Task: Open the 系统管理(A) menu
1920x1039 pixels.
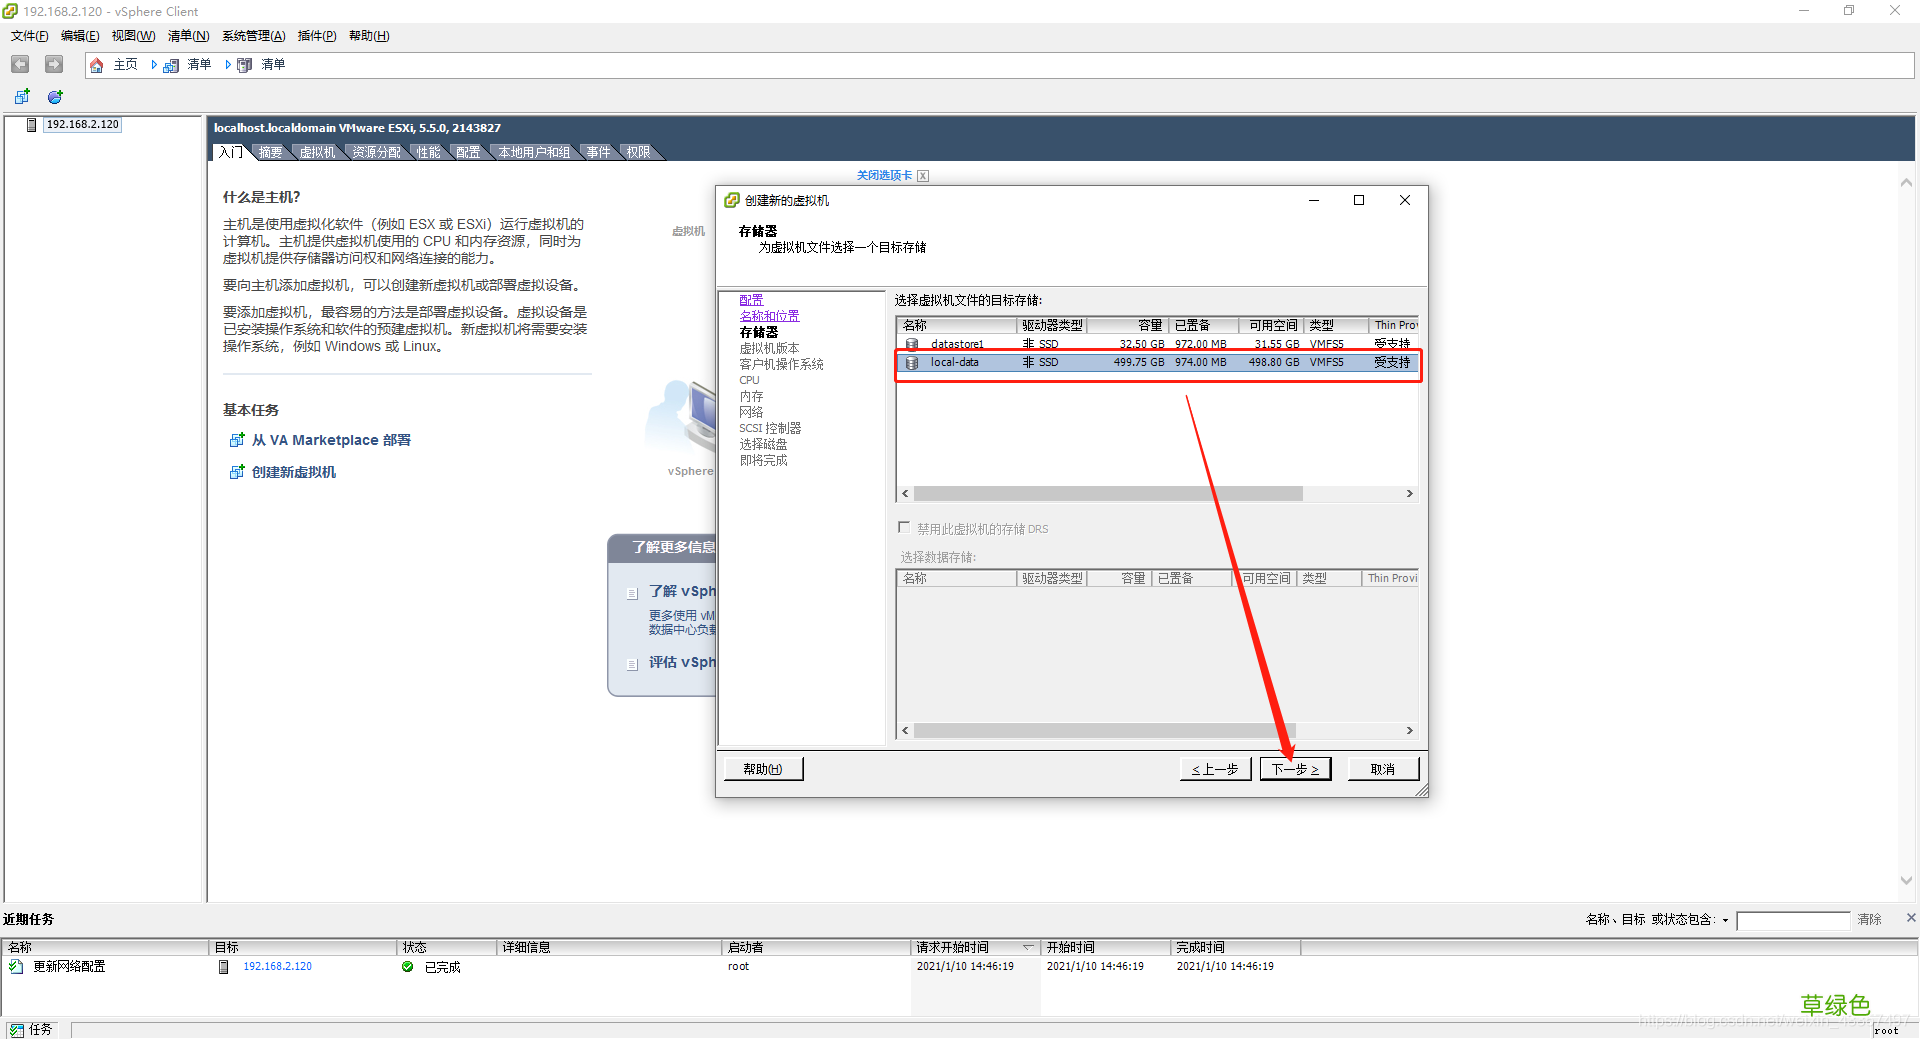Action: coord(253,36)
